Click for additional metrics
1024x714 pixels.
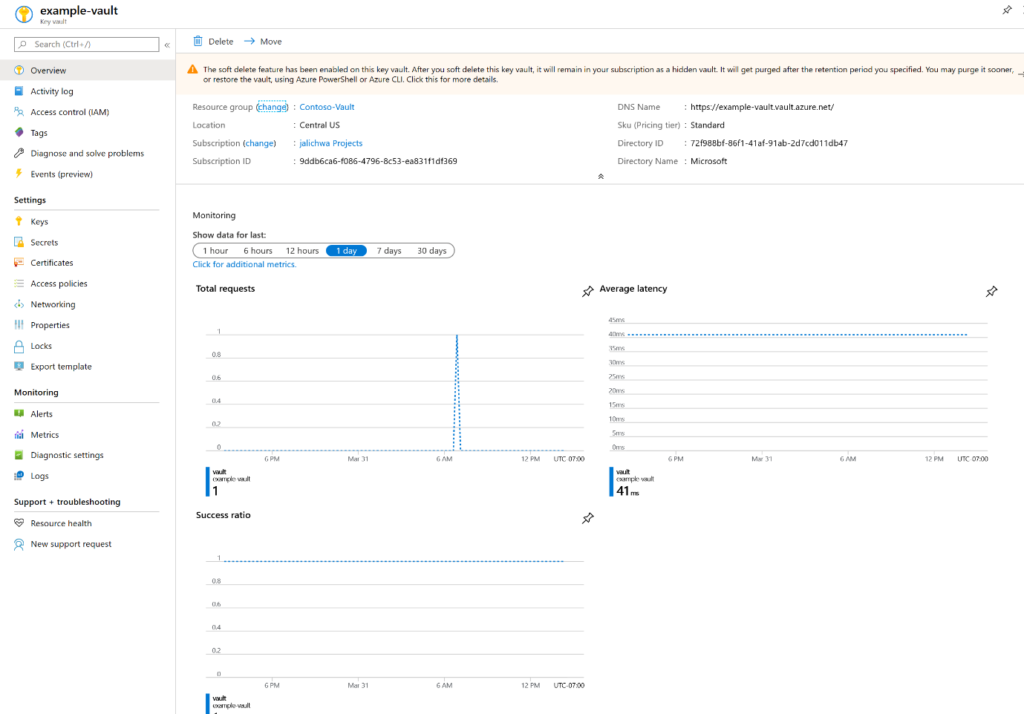click(x=245, y=264)
